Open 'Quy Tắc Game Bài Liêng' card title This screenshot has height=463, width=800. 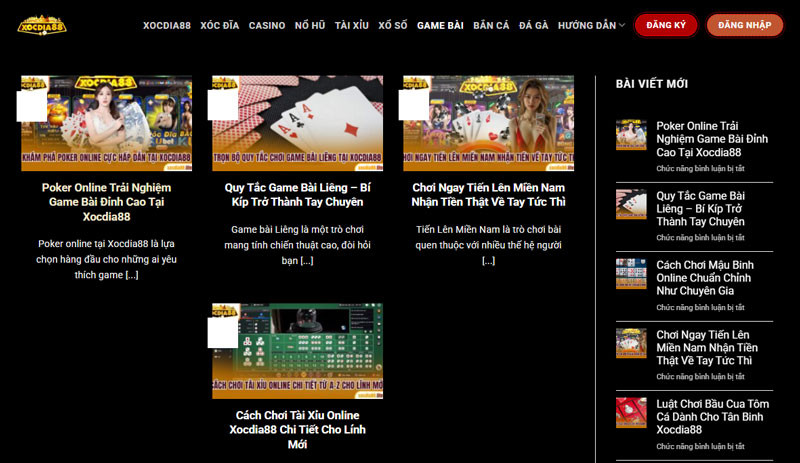click(x=297, y=195)
